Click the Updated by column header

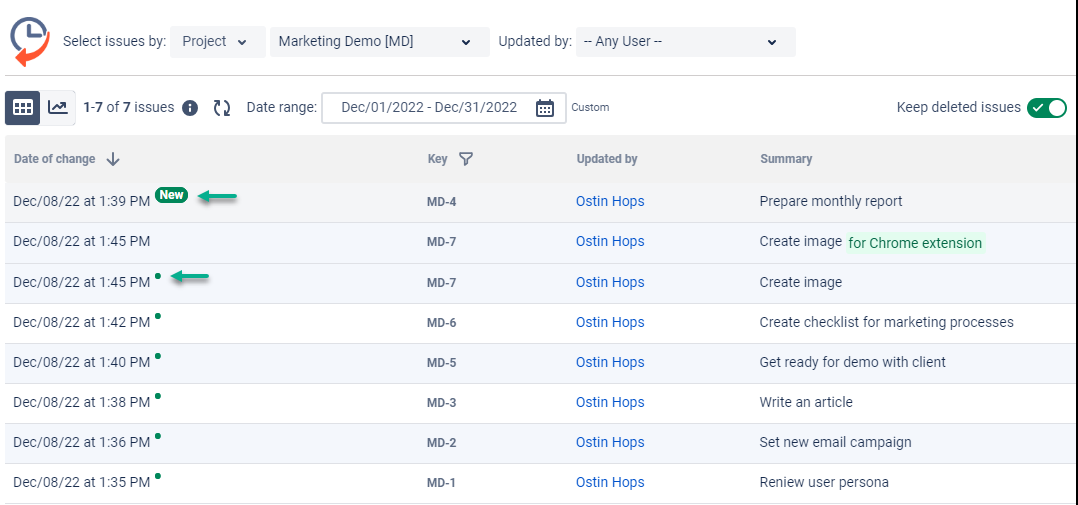pyautogui.click(x=606, y=159)
